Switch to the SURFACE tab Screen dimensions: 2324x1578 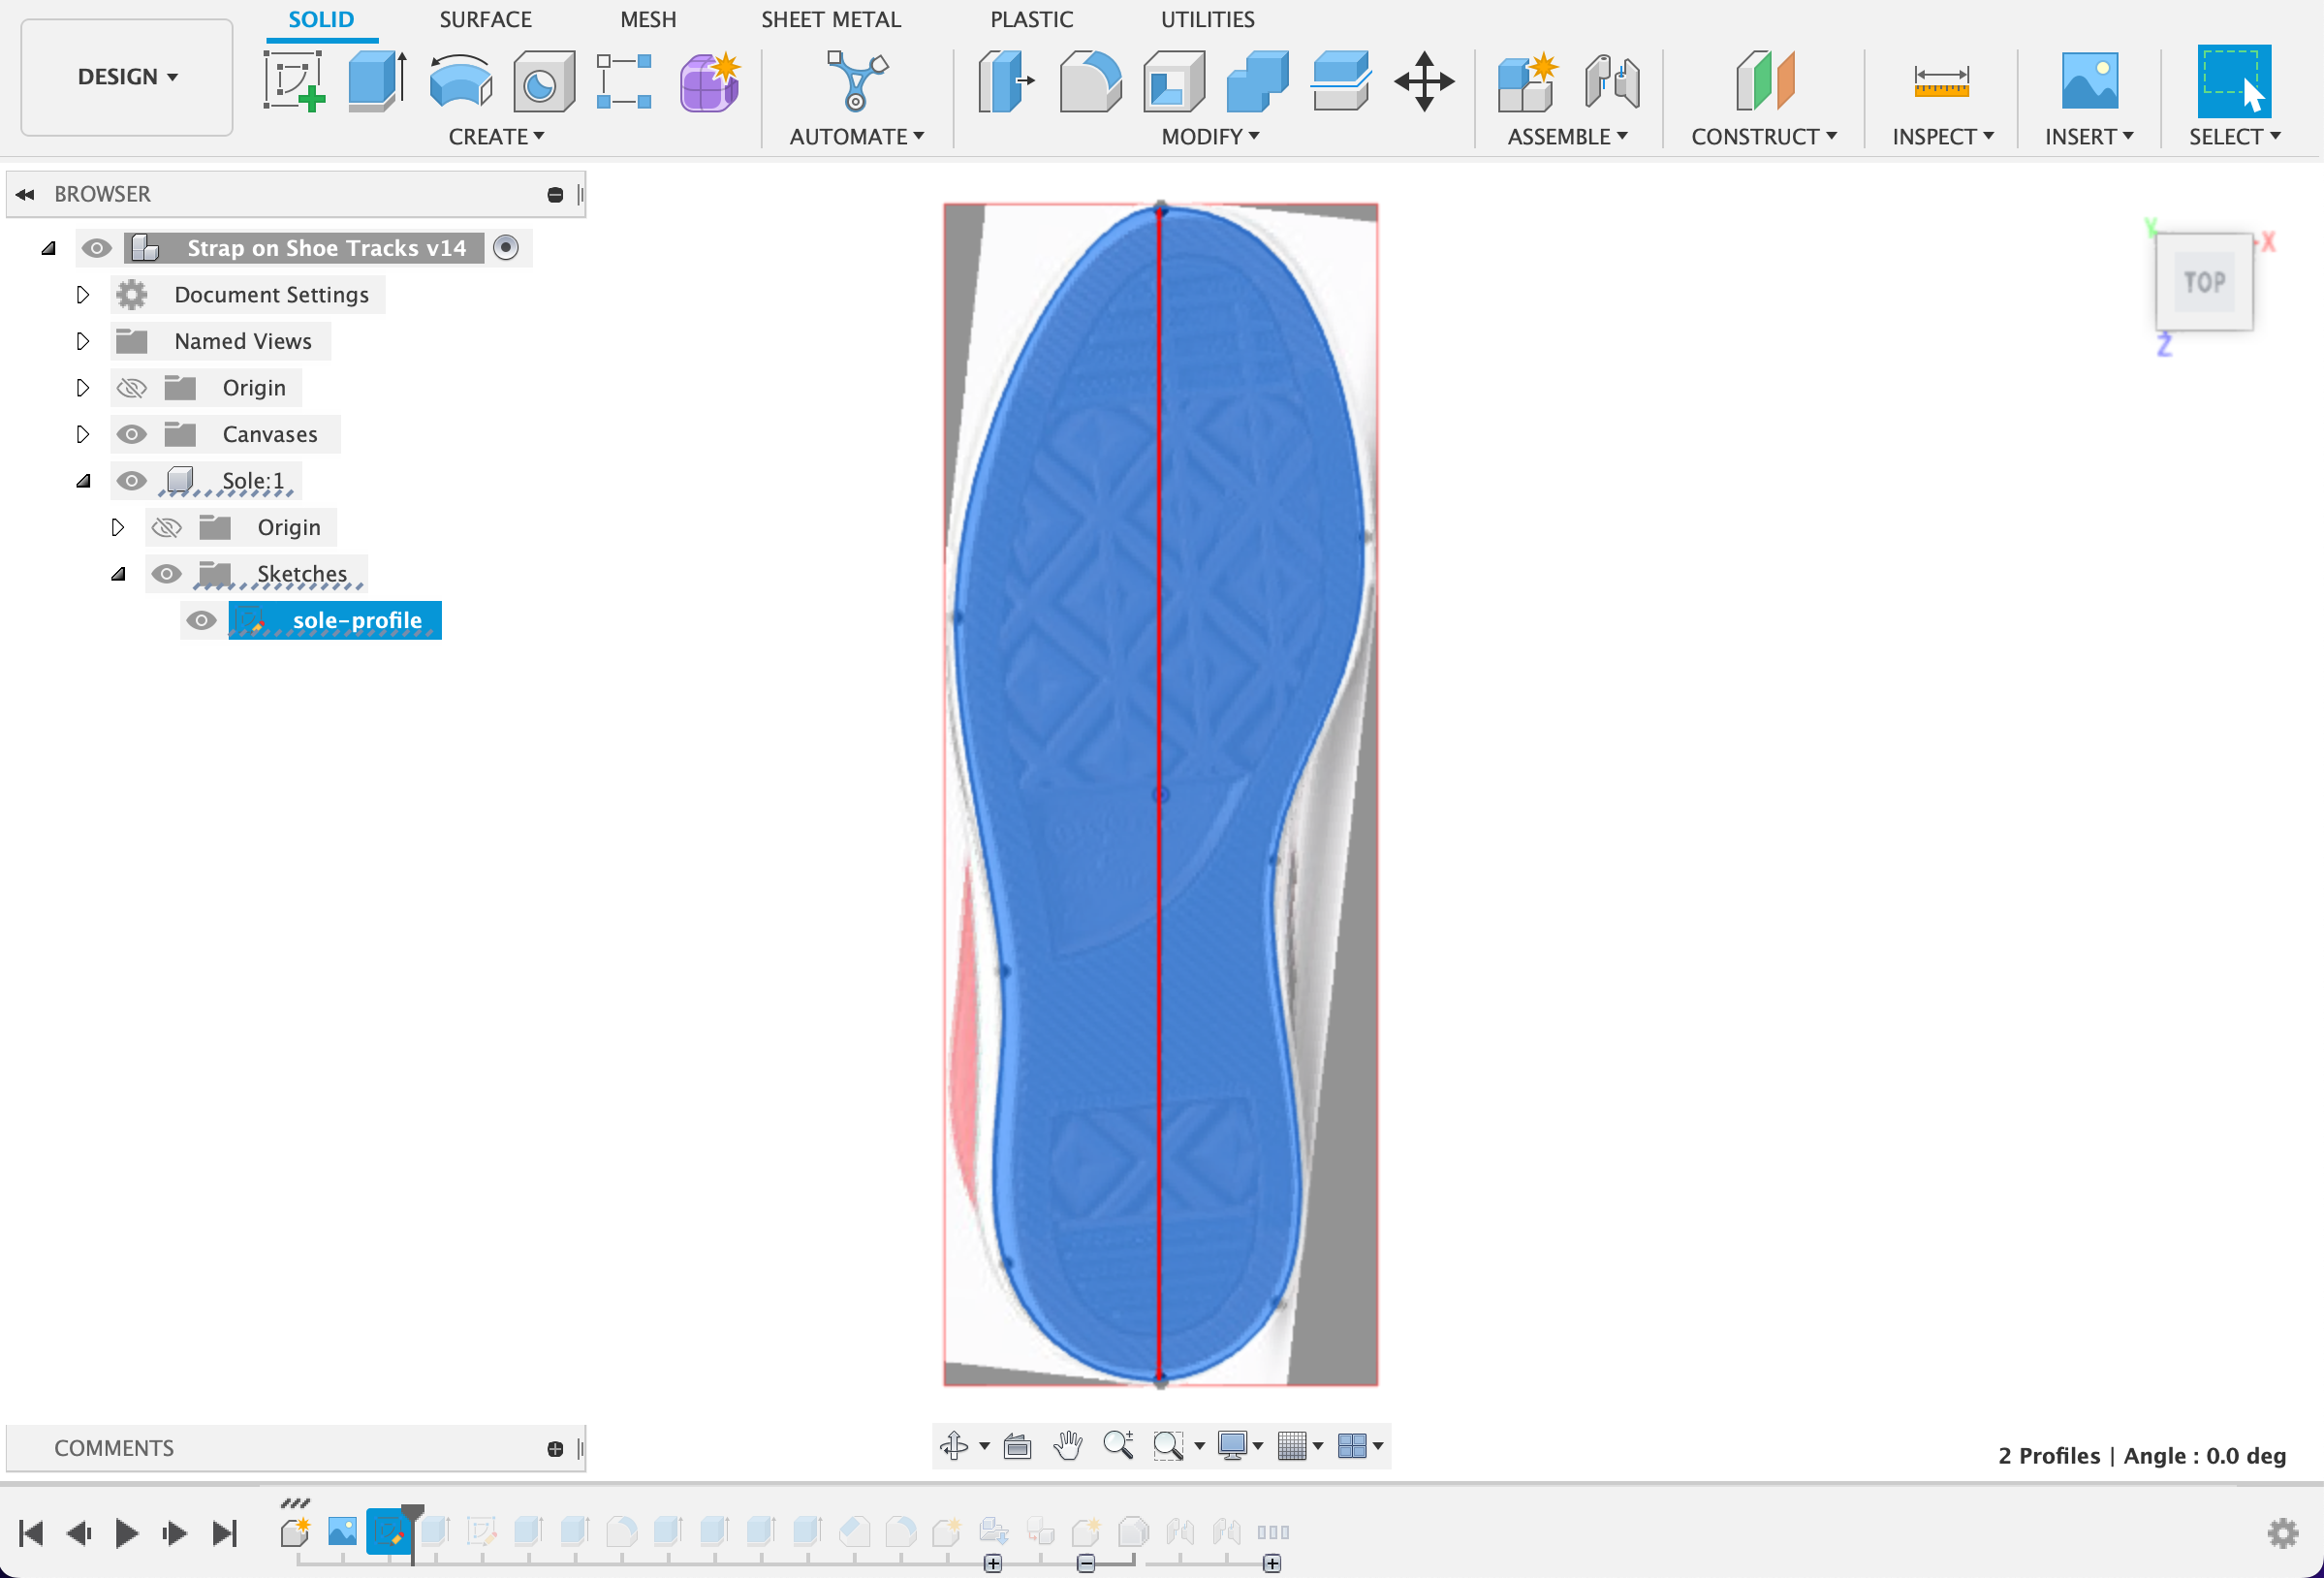point(485,19)
